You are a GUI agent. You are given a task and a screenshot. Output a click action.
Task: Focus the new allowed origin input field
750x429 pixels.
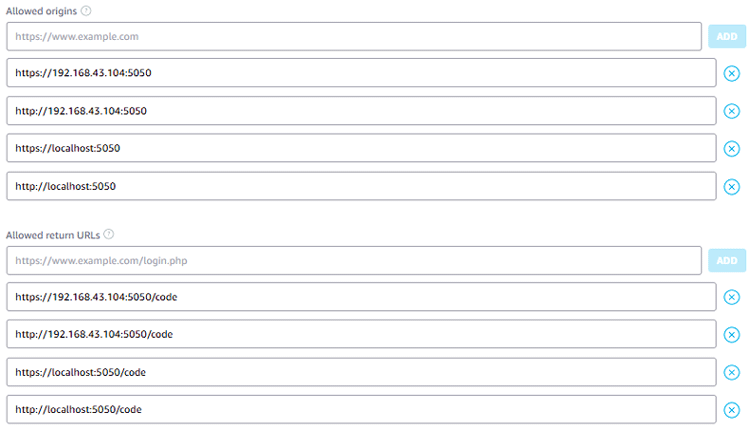pos(354,37)
